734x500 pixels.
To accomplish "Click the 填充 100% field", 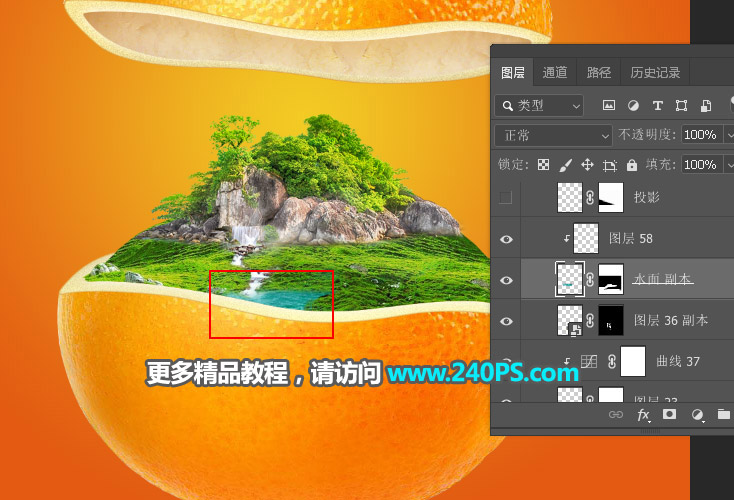I will [701, 165].
